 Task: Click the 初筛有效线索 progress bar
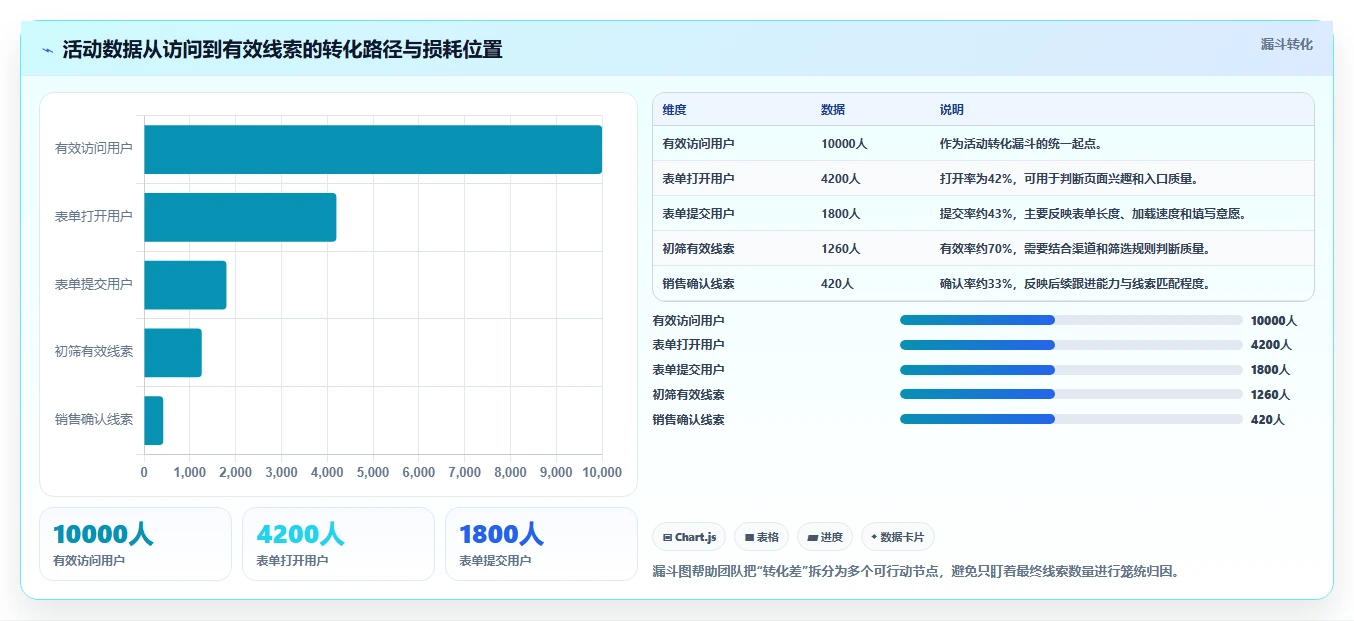tap(1071, 394)
